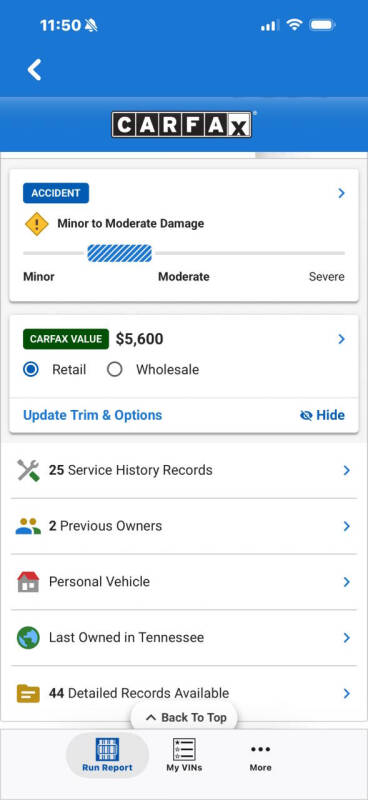Tap the back arrow in the header

click(x=34, y=69)
